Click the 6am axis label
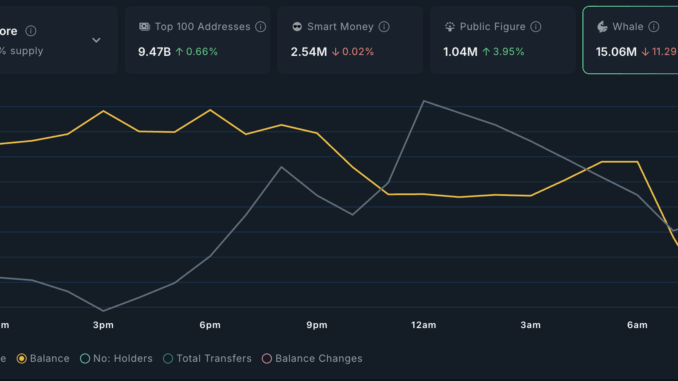The image size is (678, 381). coord(637,325)
